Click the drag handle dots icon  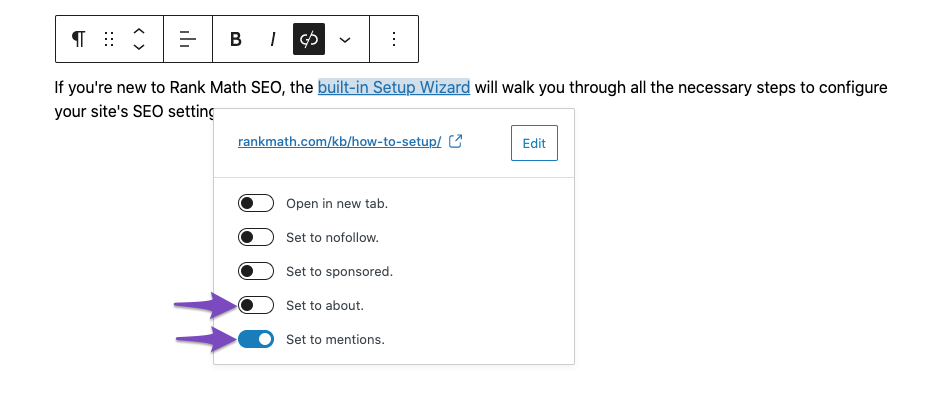(x=109, y=40)
